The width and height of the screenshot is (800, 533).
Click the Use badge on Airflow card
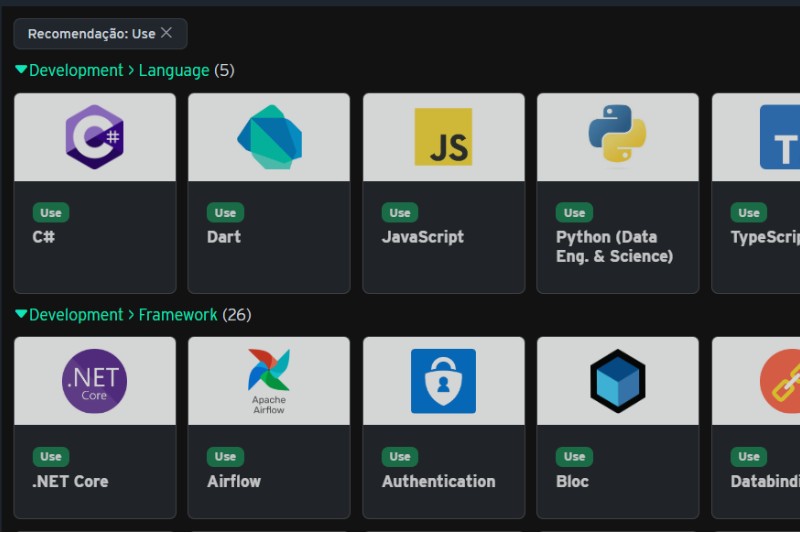click(226, 456)
